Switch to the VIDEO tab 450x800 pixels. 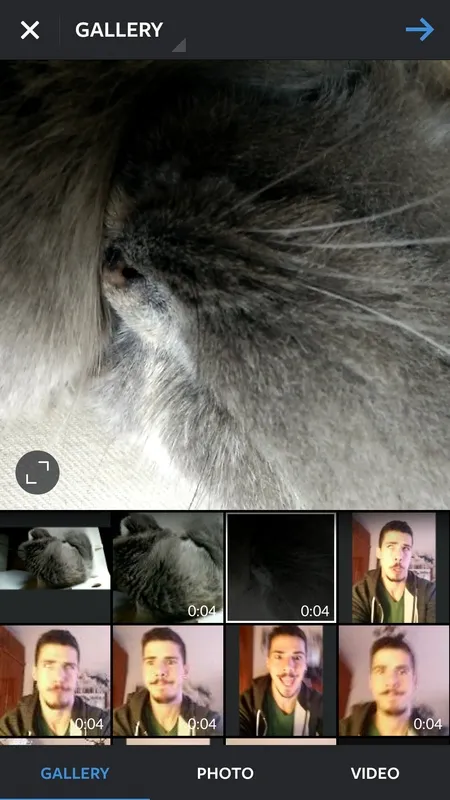click(x=375, y=773)
